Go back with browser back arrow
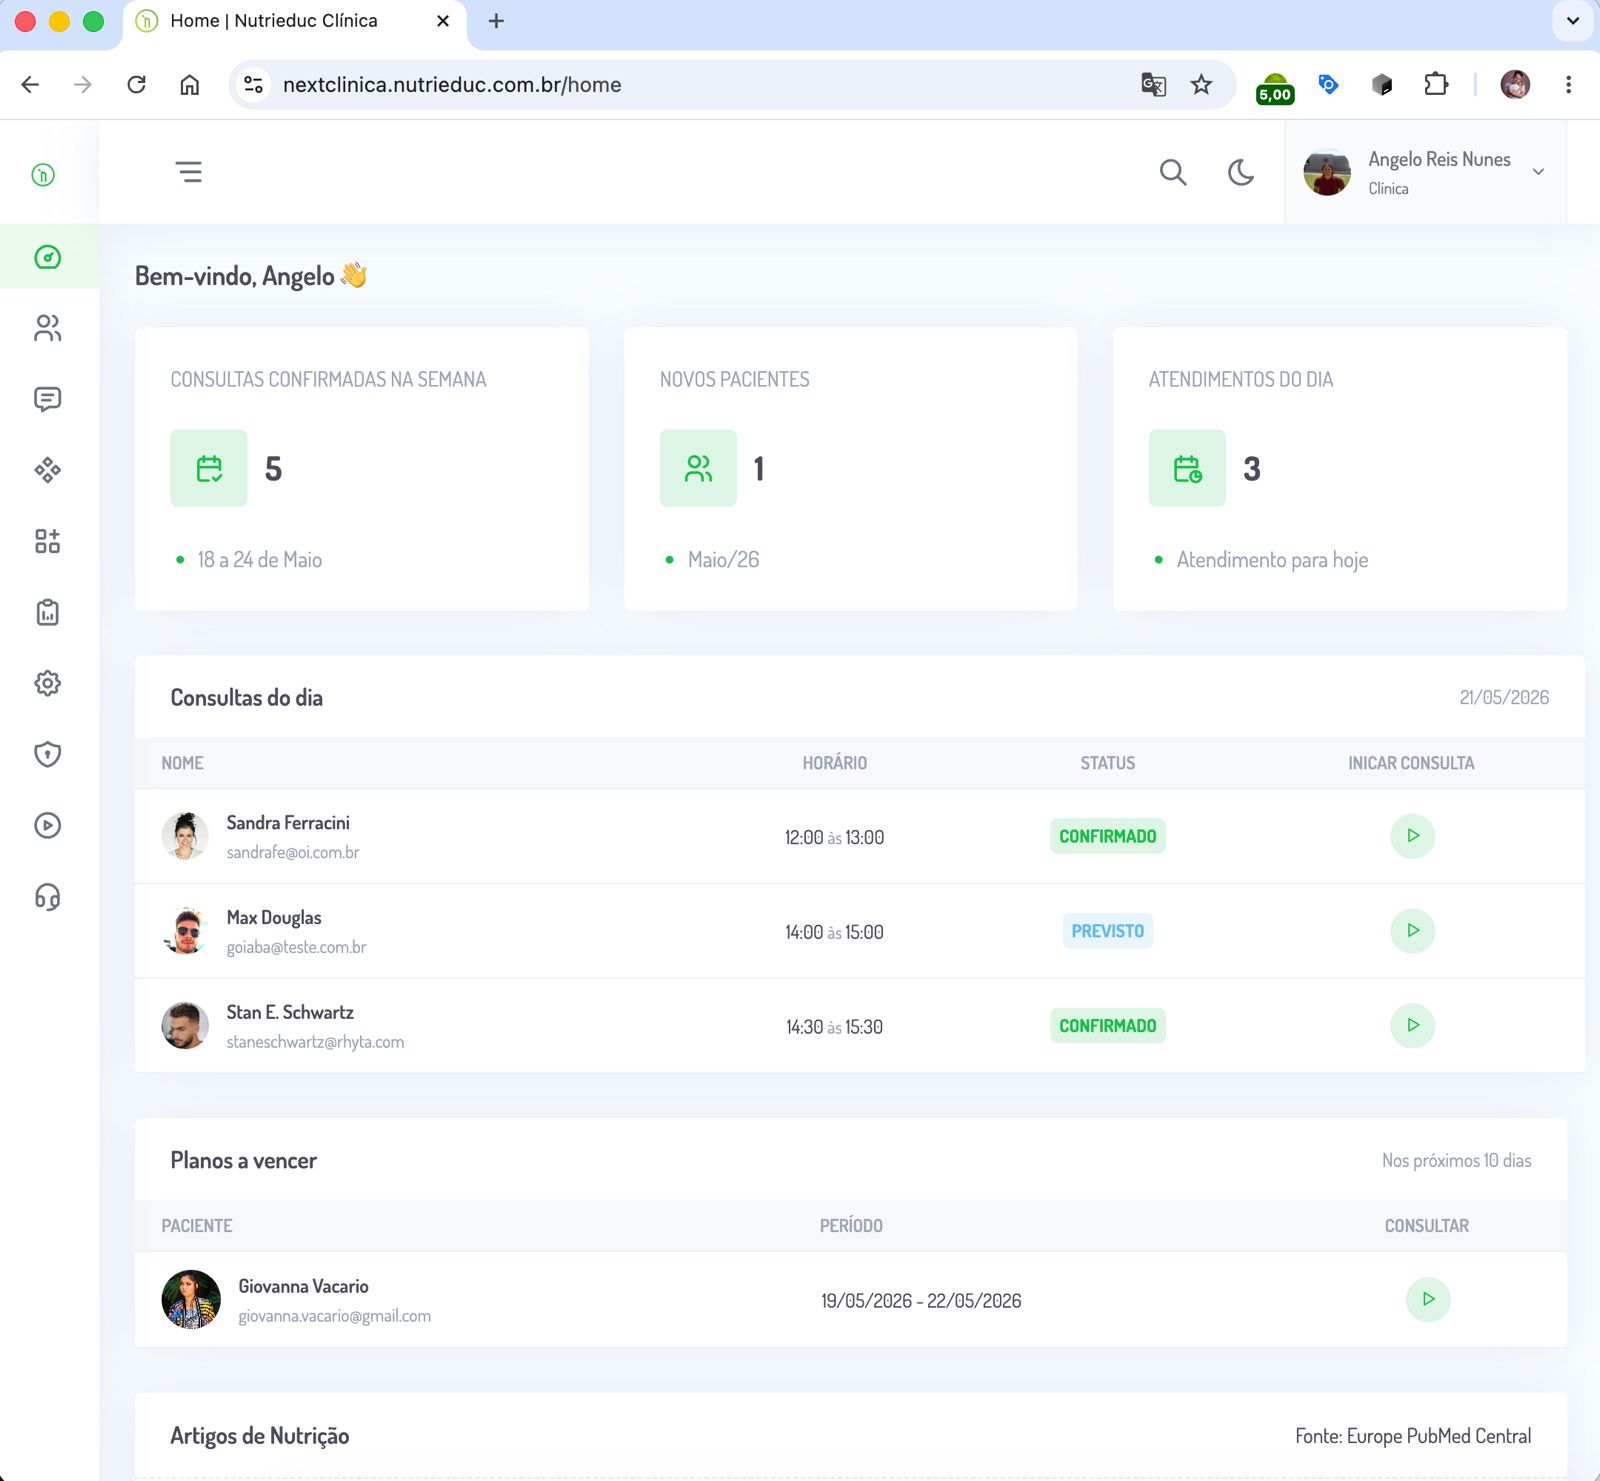The image size is (1600, 1481). 30,85
